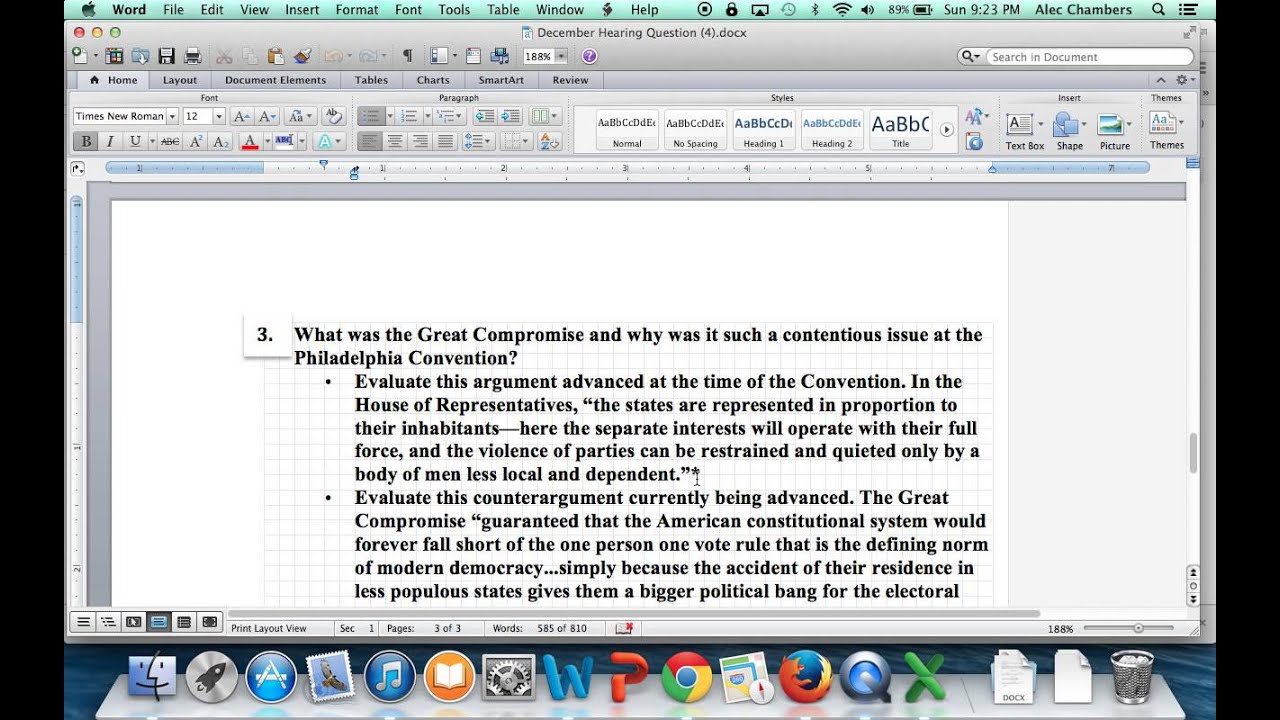Open the Change Case Aa dropdown
1280x720 pixels.
click(x=299, y=116)
